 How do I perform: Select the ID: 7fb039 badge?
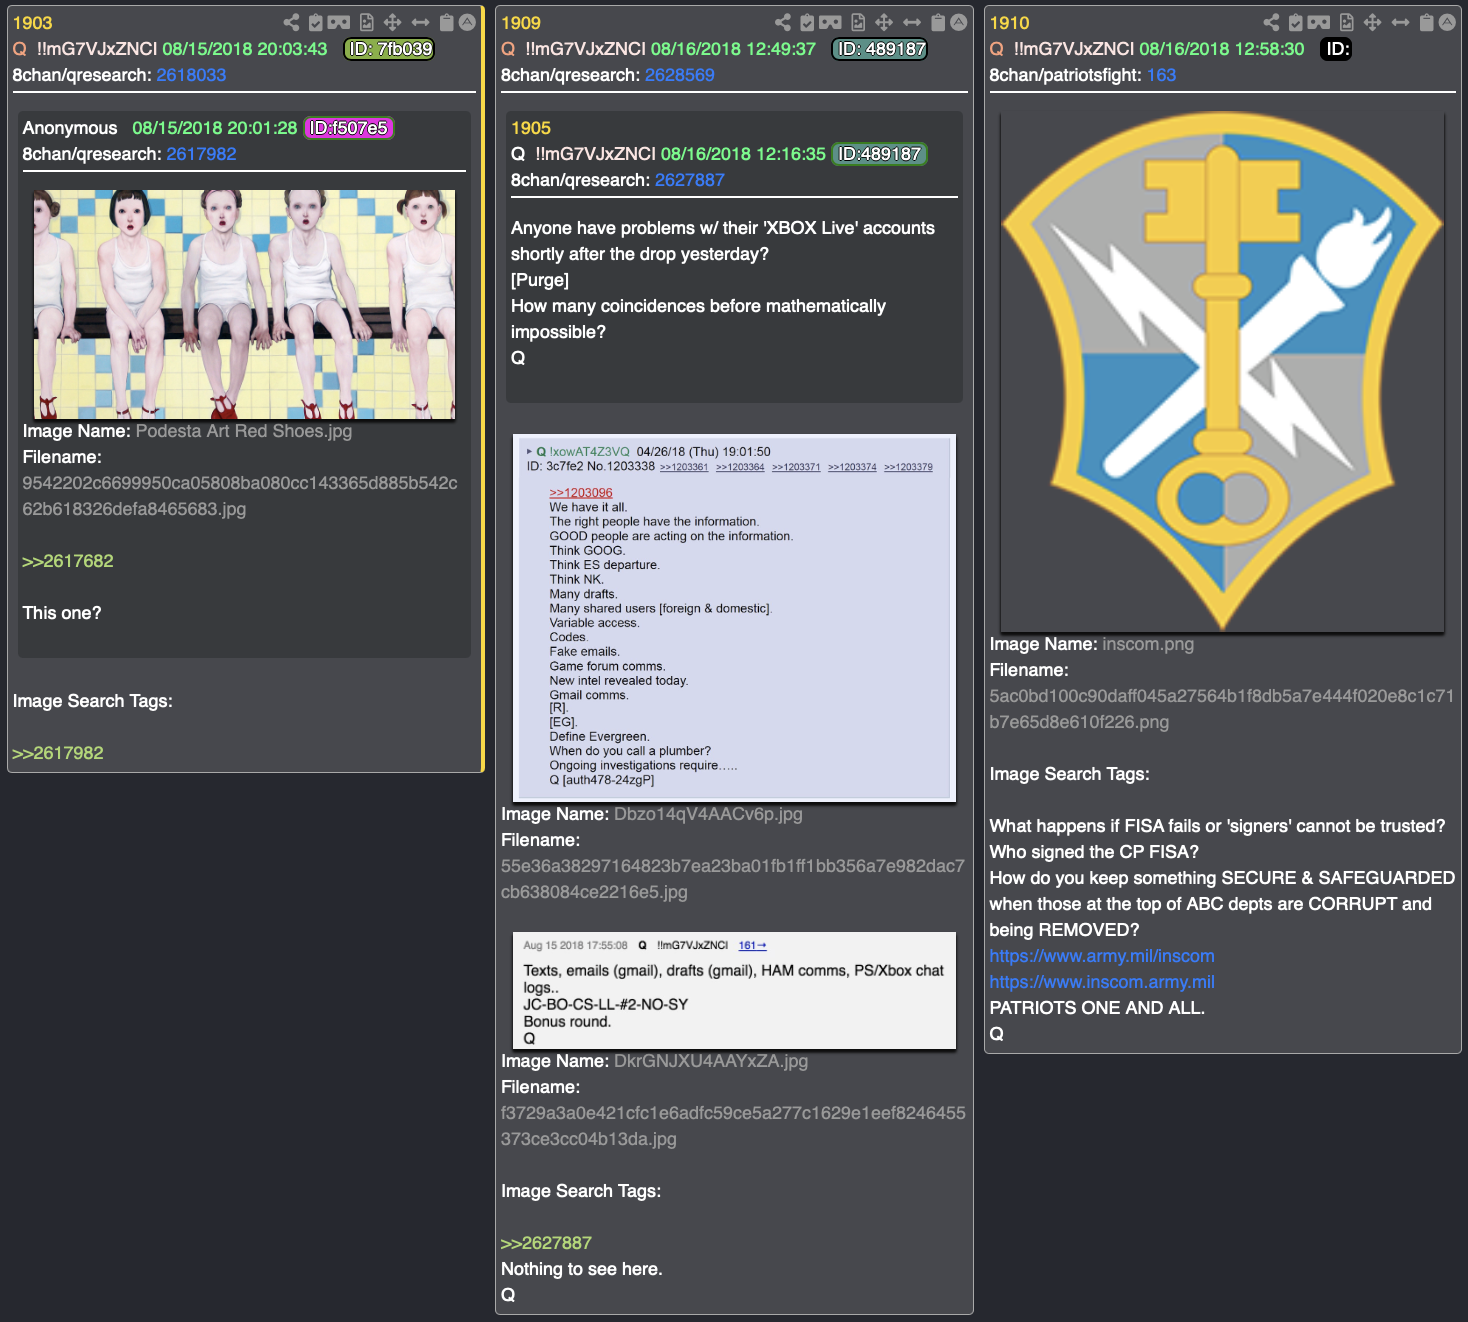pyautogui.click(x=389, y=49)
